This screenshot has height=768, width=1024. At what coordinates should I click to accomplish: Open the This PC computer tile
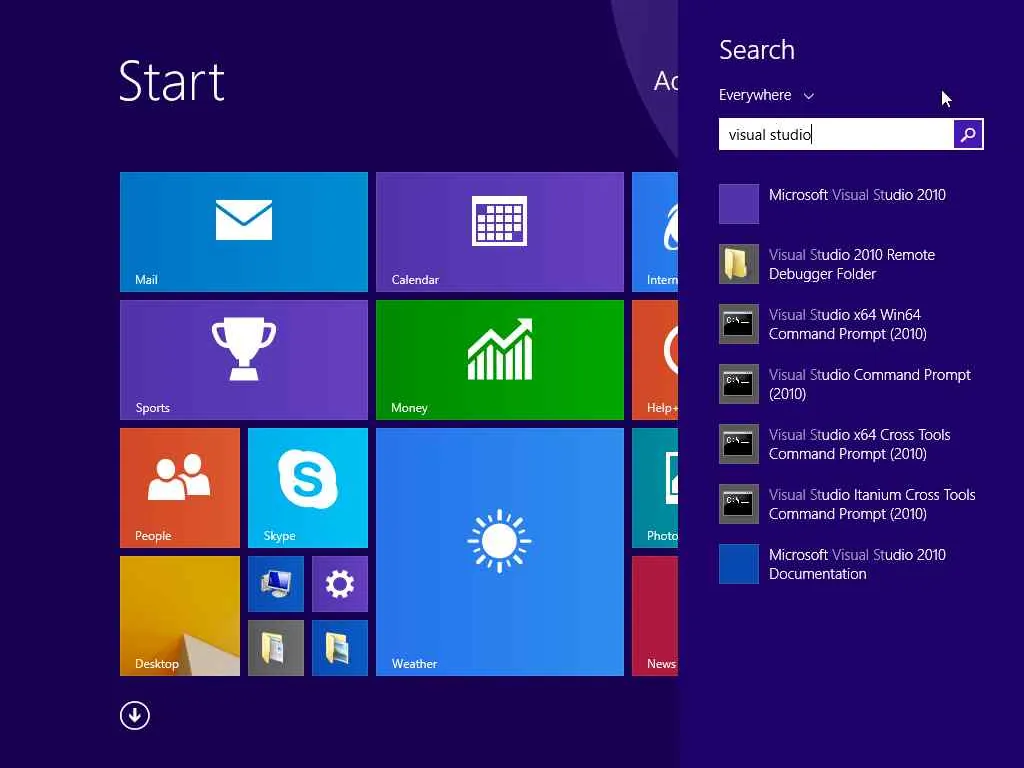[276, 584]
